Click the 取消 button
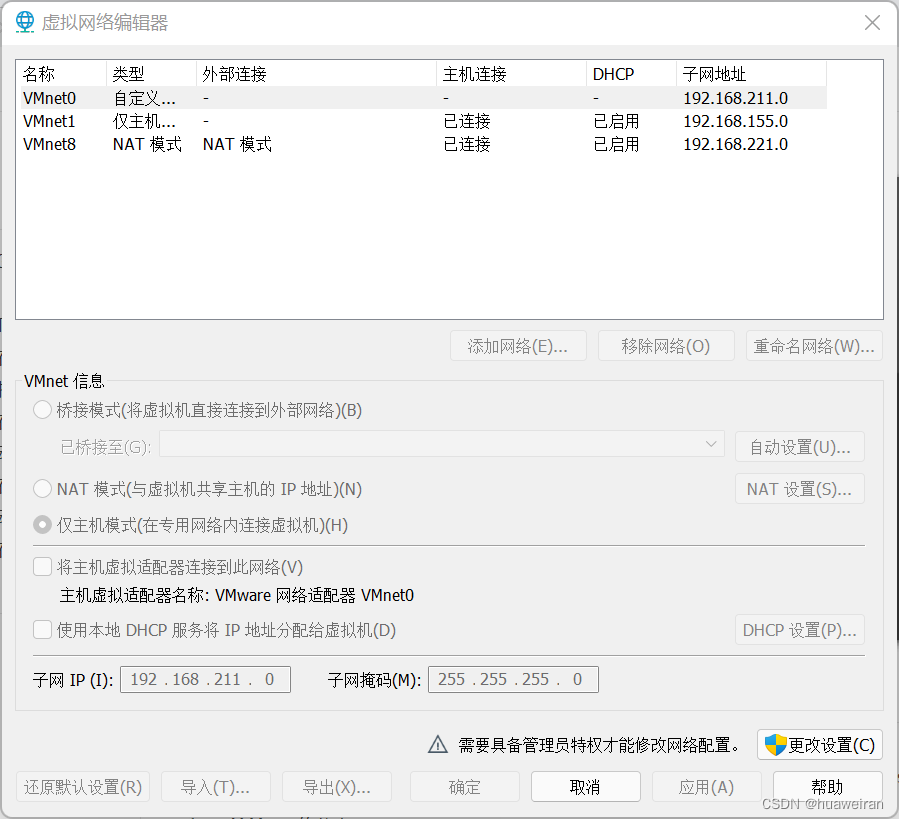 [x=585, y=786]
